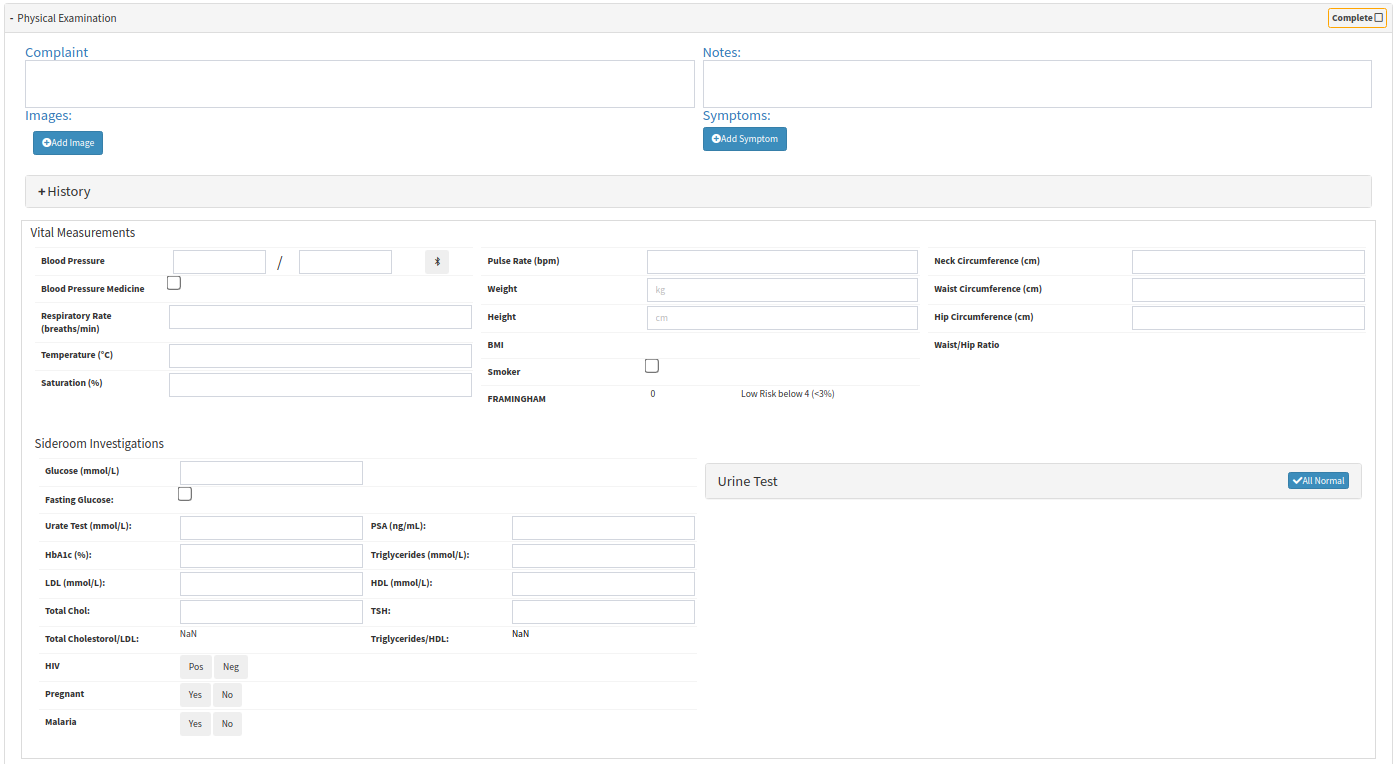Click the Glucose (mmol/L) input field

point(271,473)
